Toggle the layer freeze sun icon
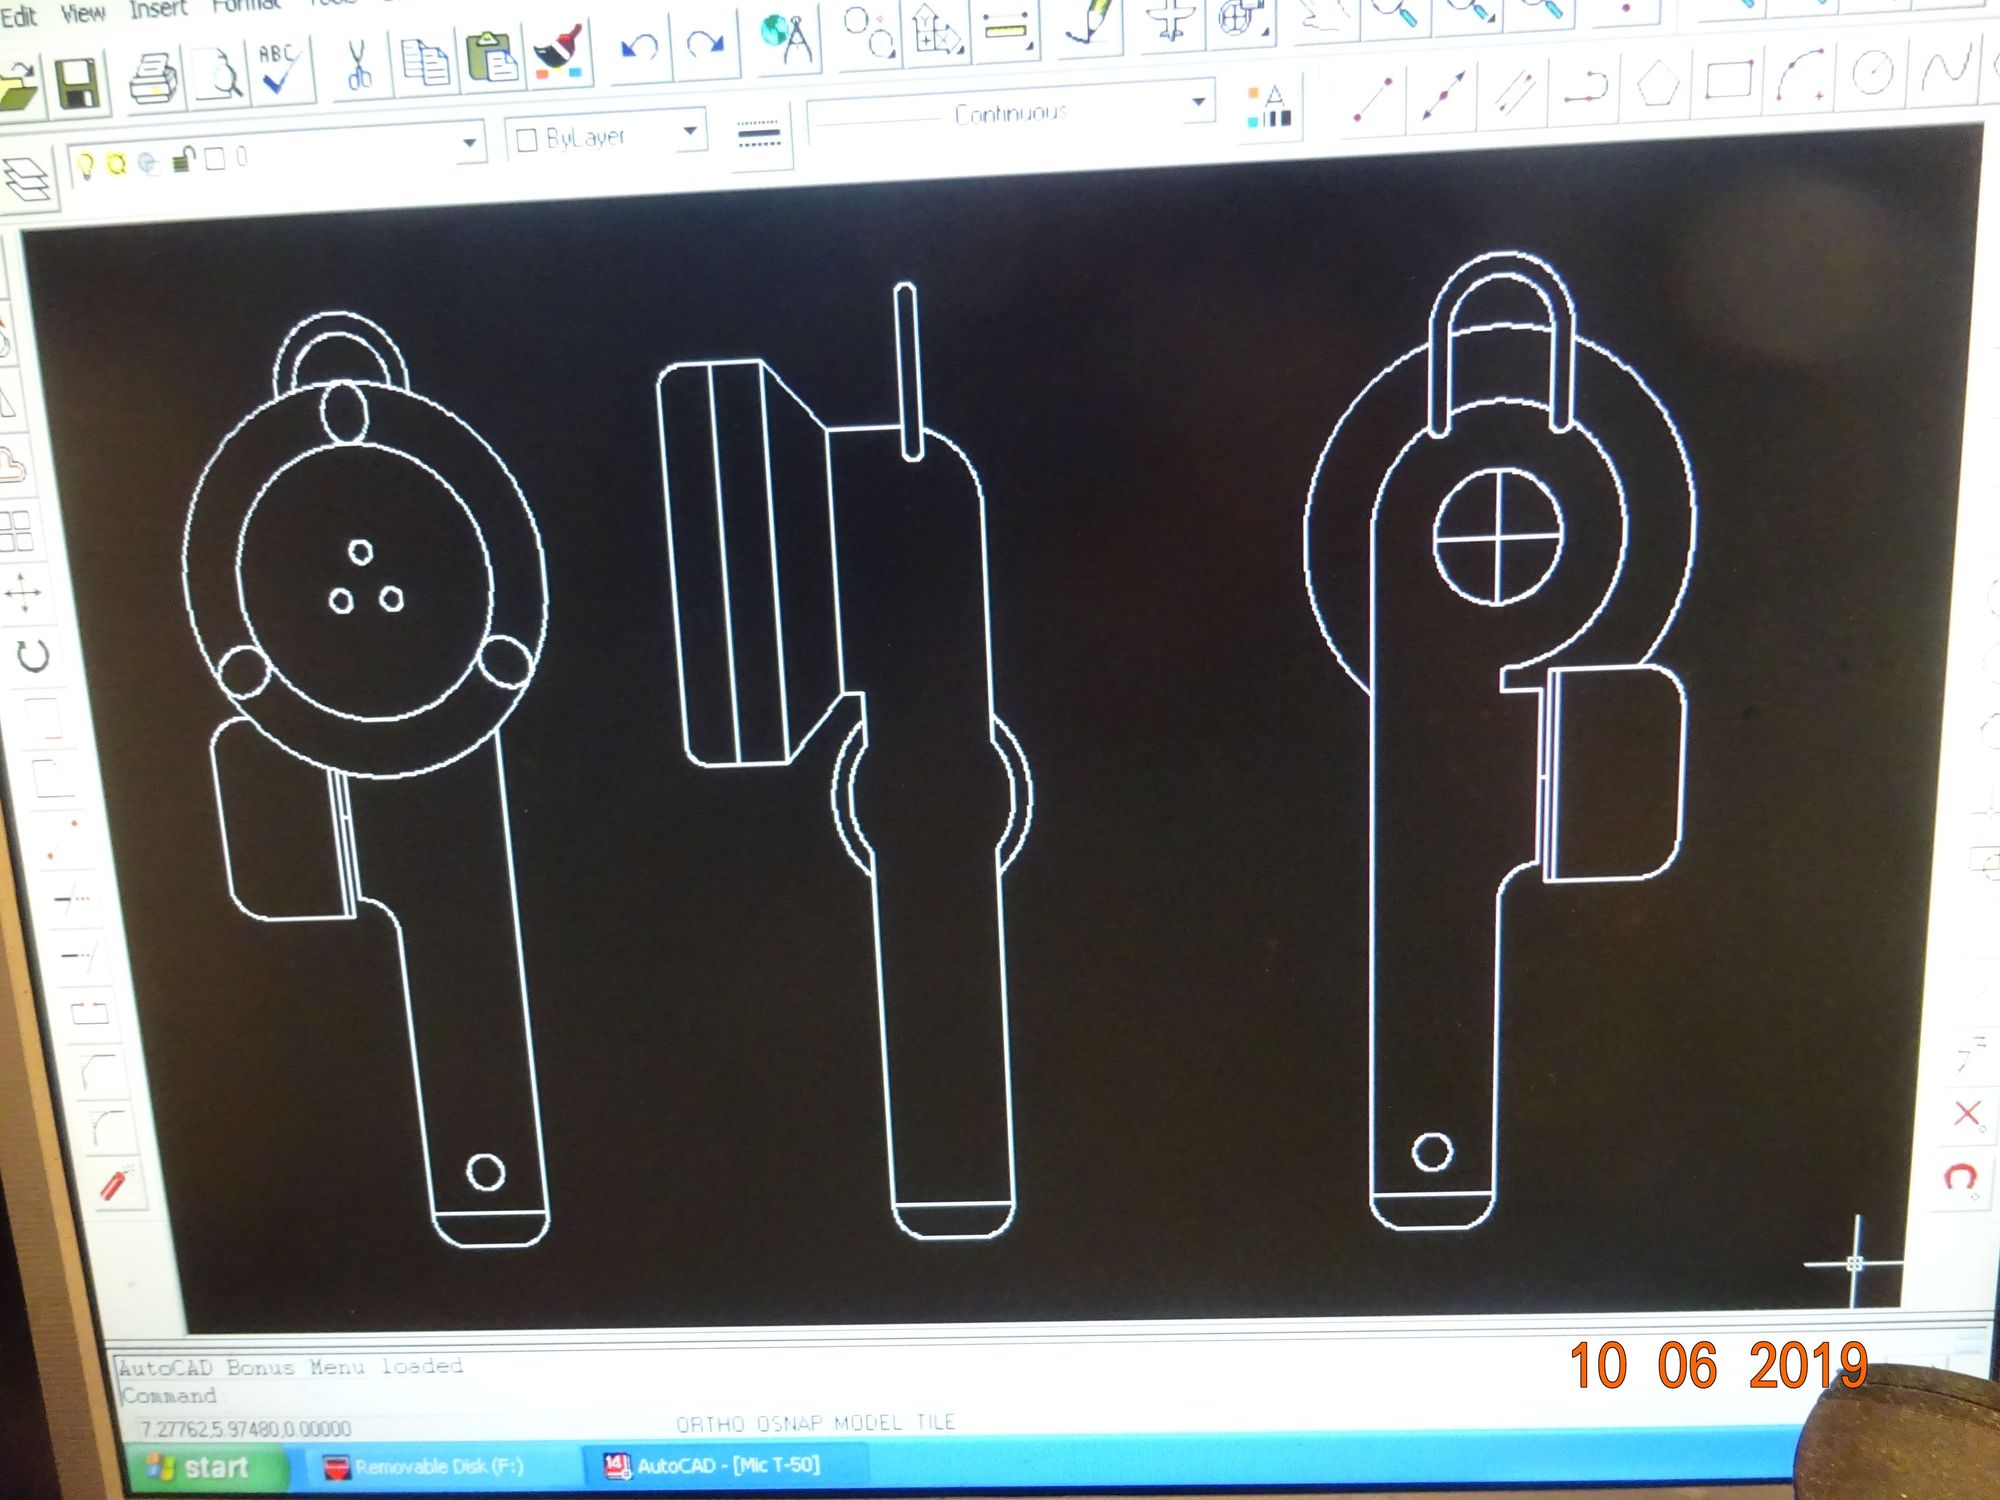Screen dimensions: 2000x1500 tap(117, 164)
